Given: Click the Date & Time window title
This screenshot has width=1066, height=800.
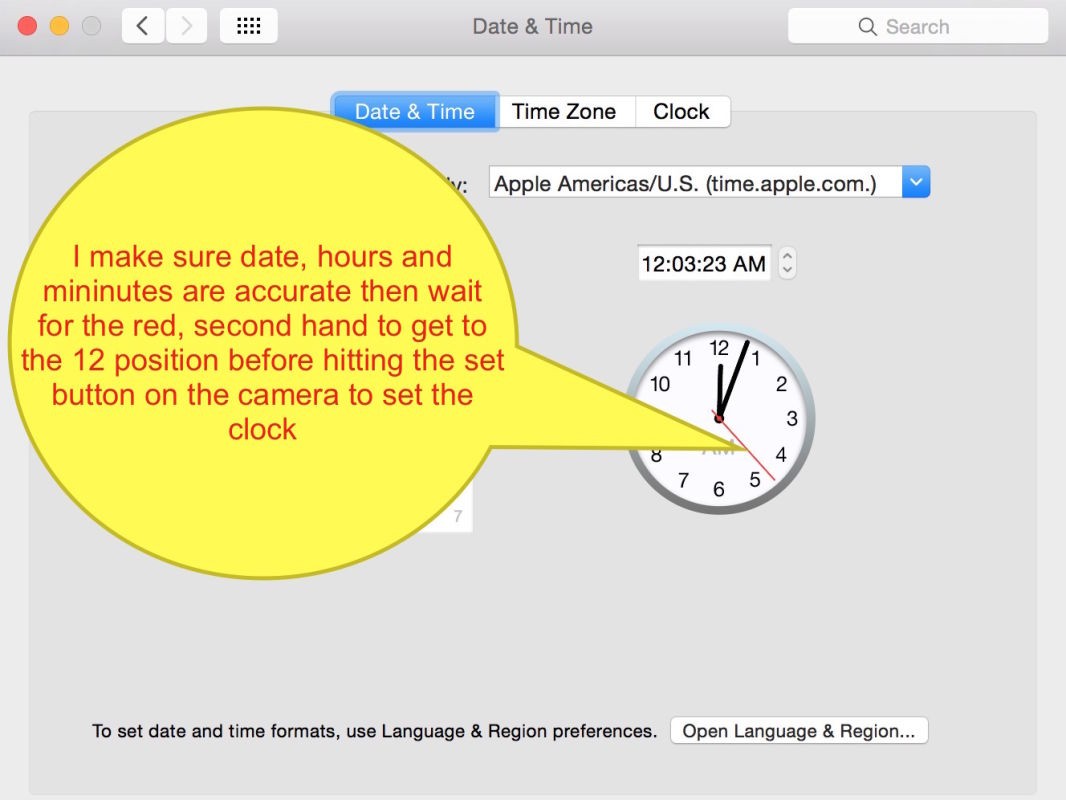Looking at the screenshot, I should [x=532, y=27].
